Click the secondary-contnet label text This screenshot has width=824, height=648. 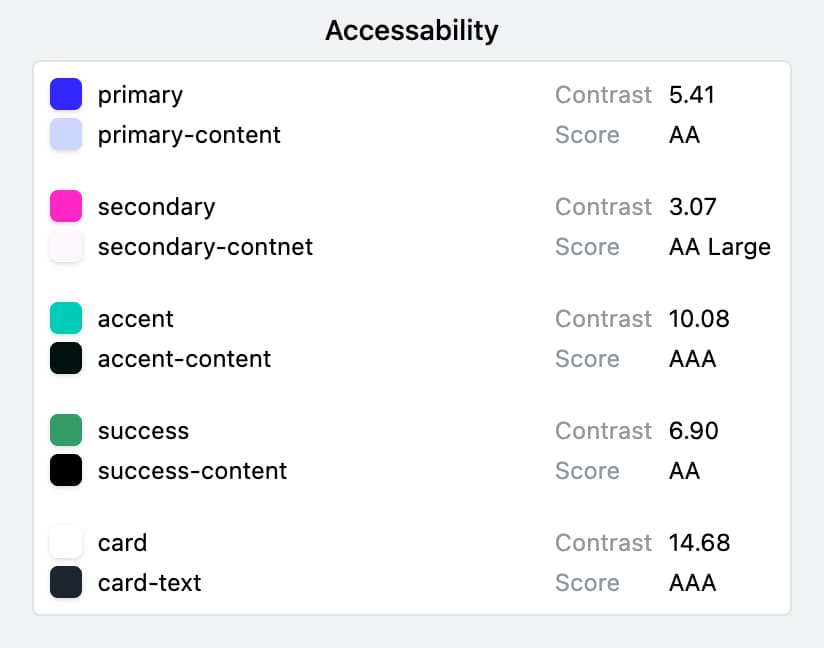click(205, 247)
